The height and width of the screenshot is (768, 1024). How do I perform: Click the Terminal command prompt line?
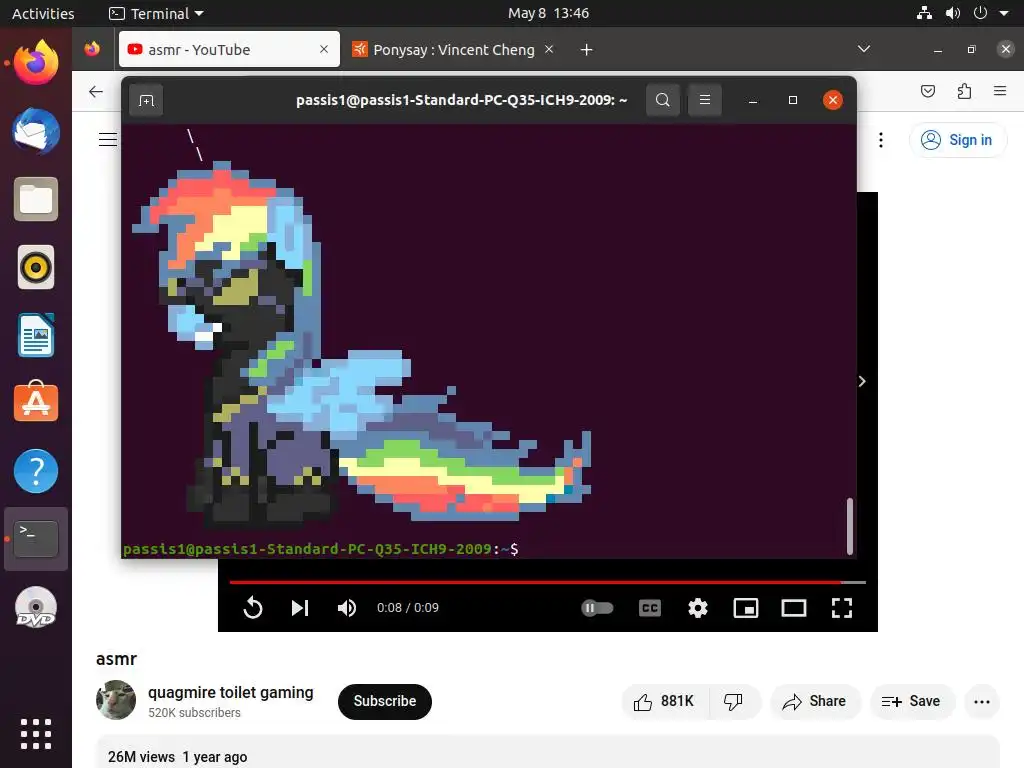[321, 549]
